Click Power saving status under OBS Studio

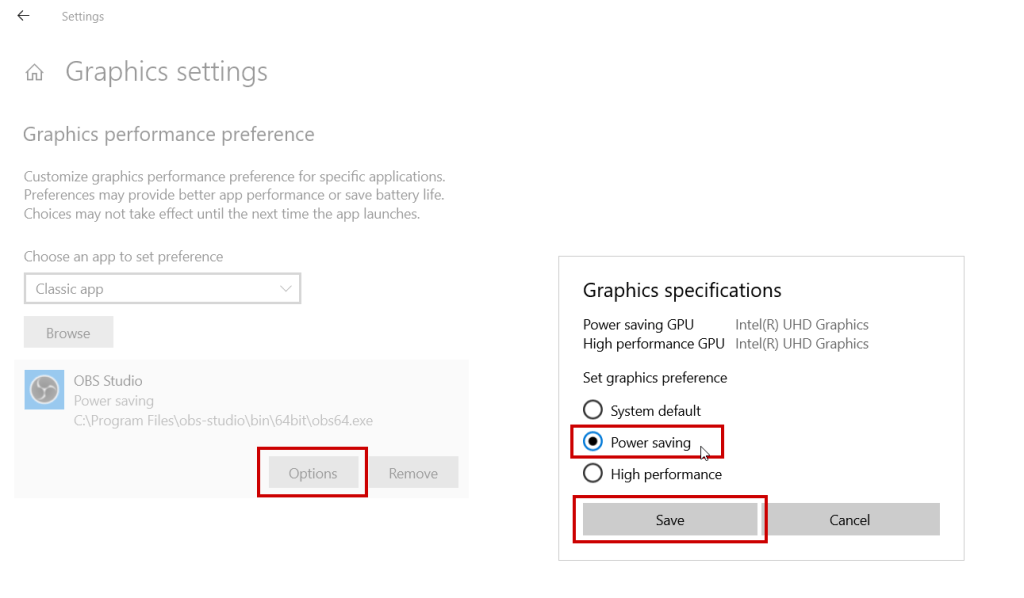pyautogui.click(x=114, y=401)
